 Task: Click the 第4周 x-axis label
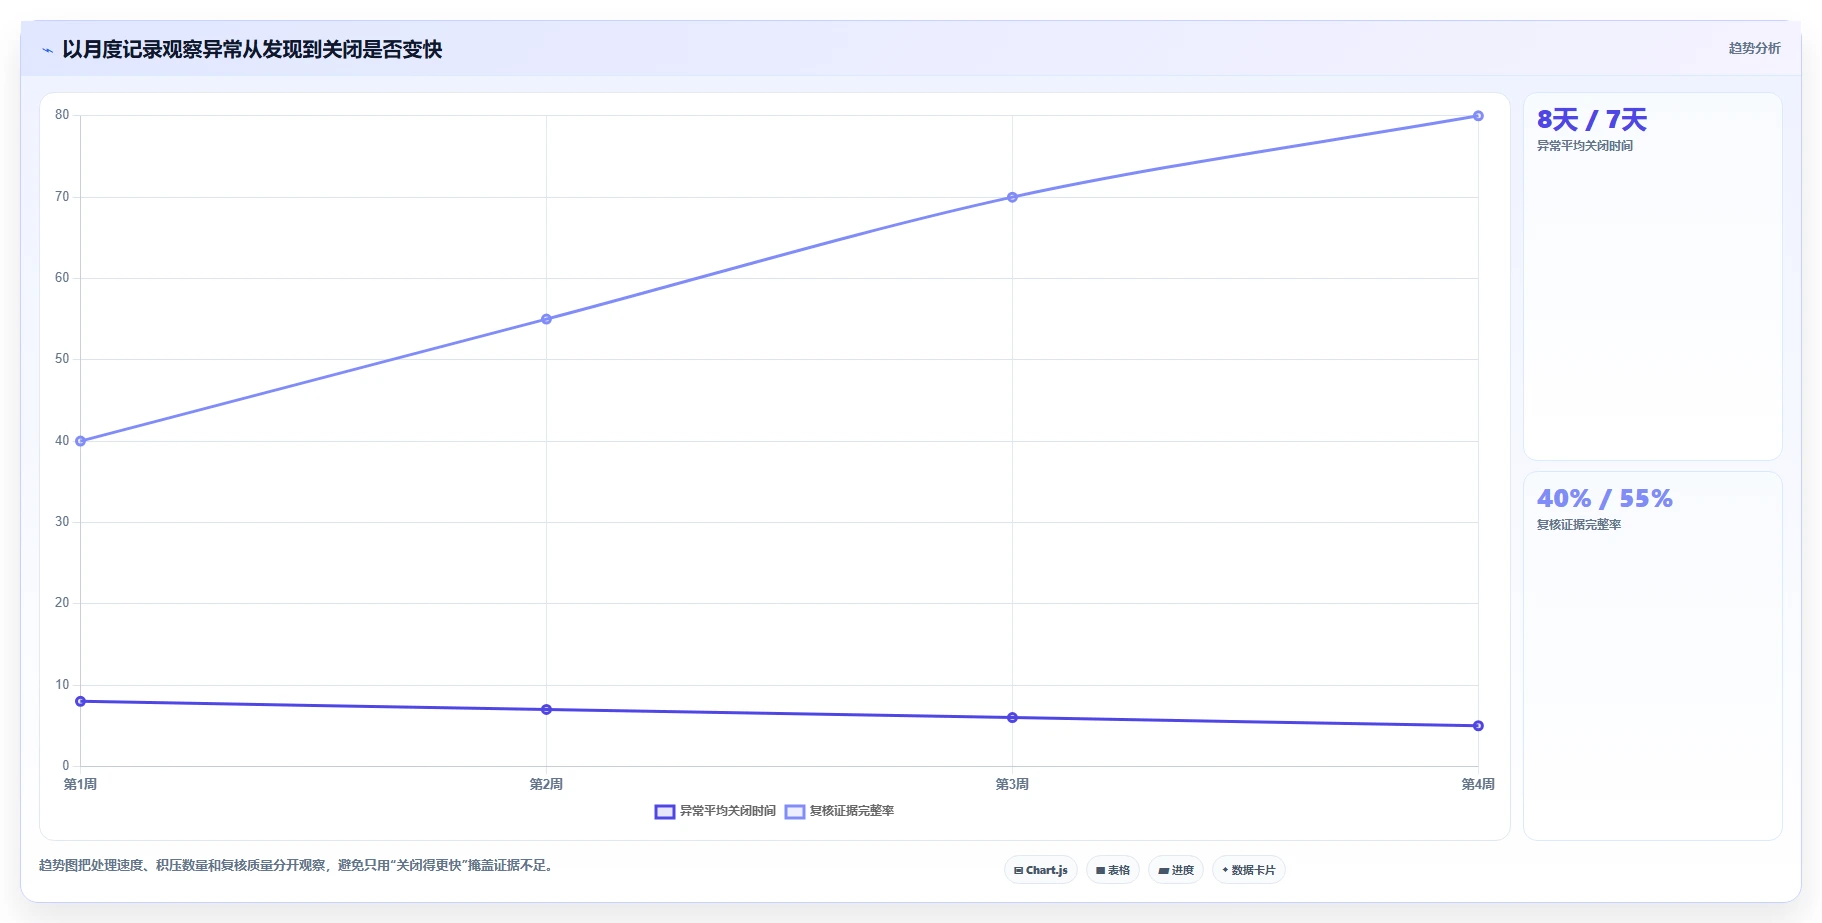coord(1478,784)
